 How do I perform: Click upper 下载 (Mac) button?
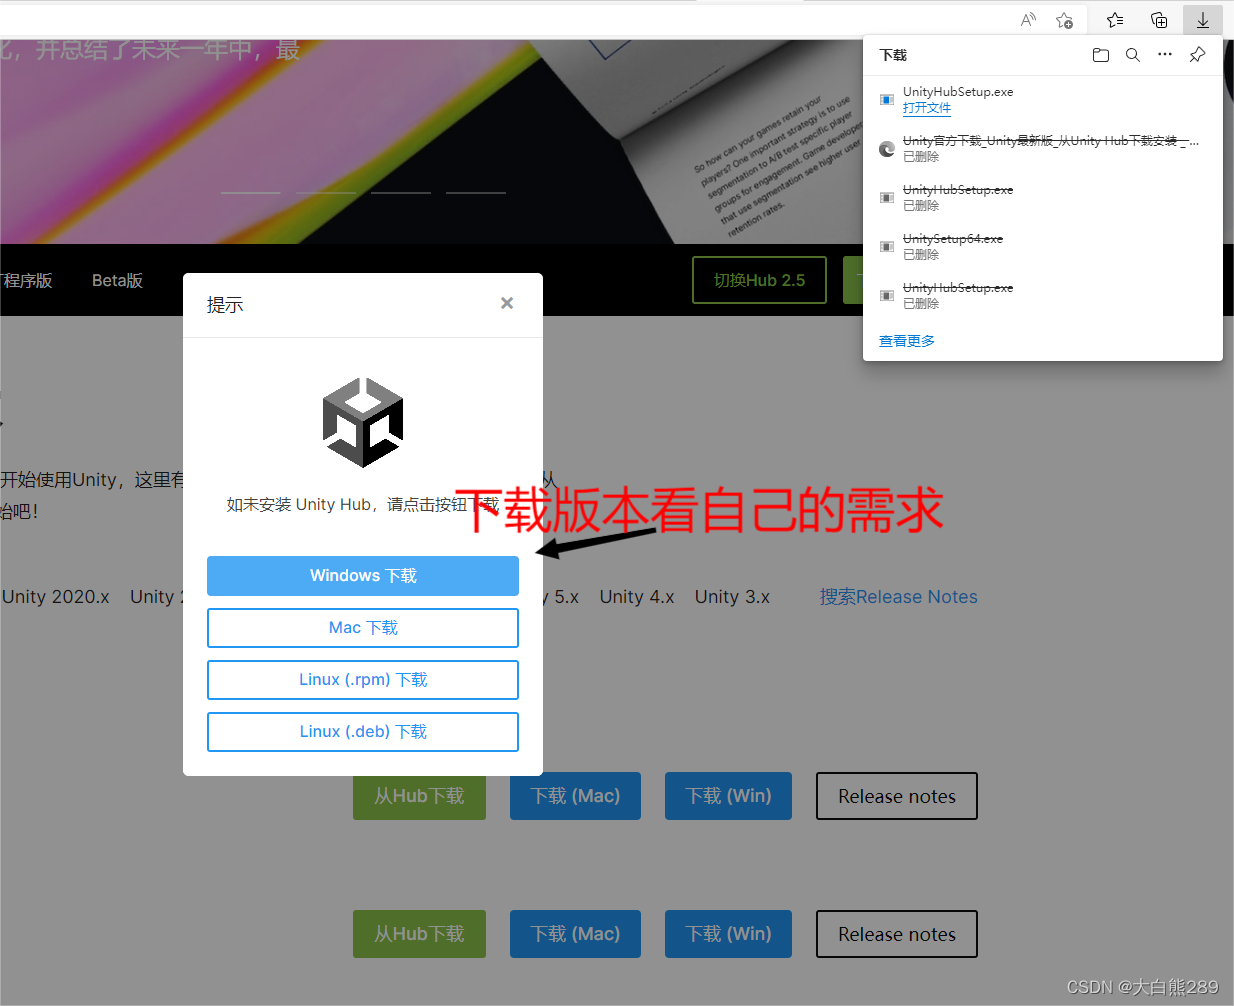[575, 796]
